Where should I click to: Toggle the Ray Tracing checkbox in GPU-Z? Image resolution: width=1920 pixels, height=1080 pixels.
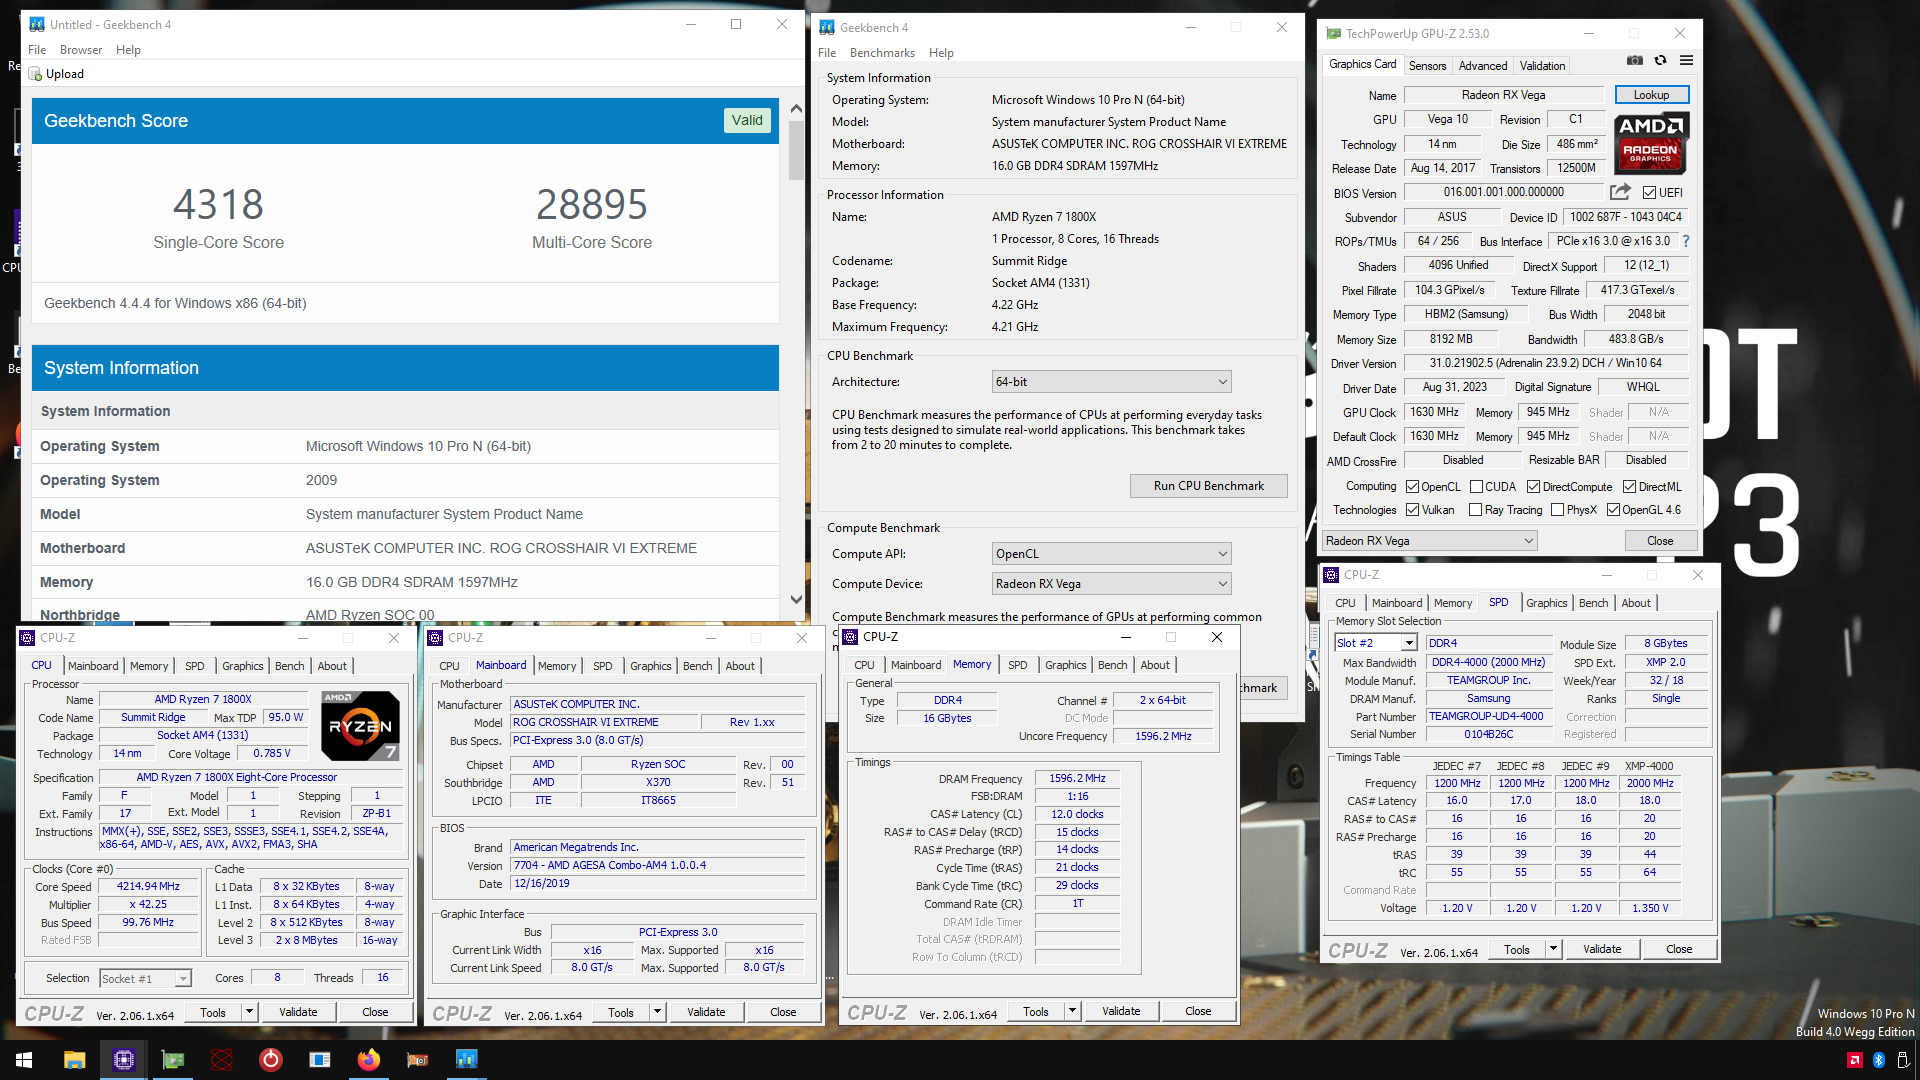click(1475, 510)
